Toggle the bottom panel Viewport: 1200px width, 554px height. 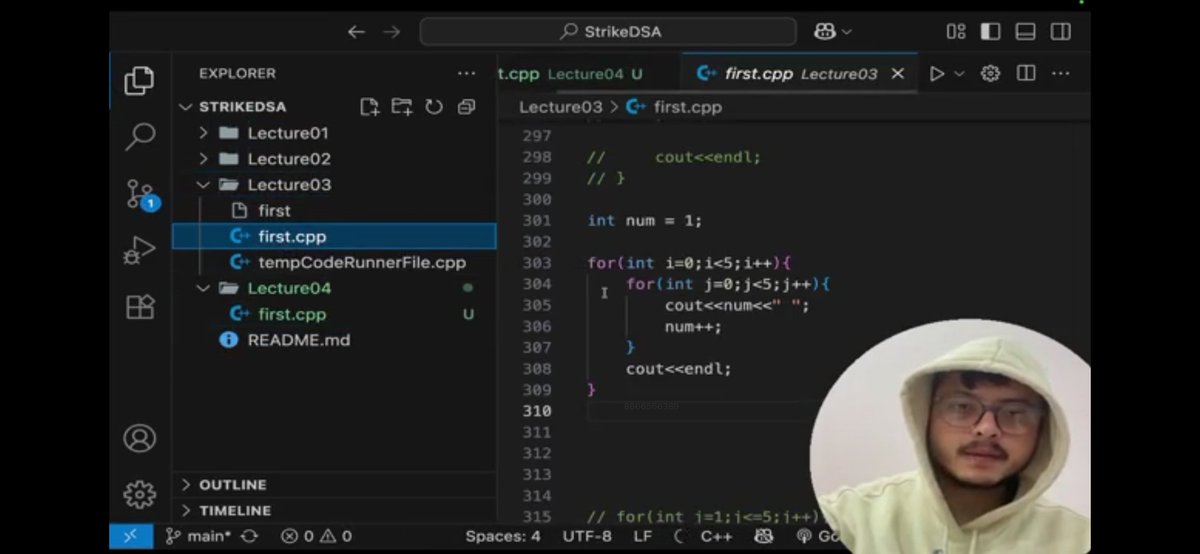[1025, 32]
